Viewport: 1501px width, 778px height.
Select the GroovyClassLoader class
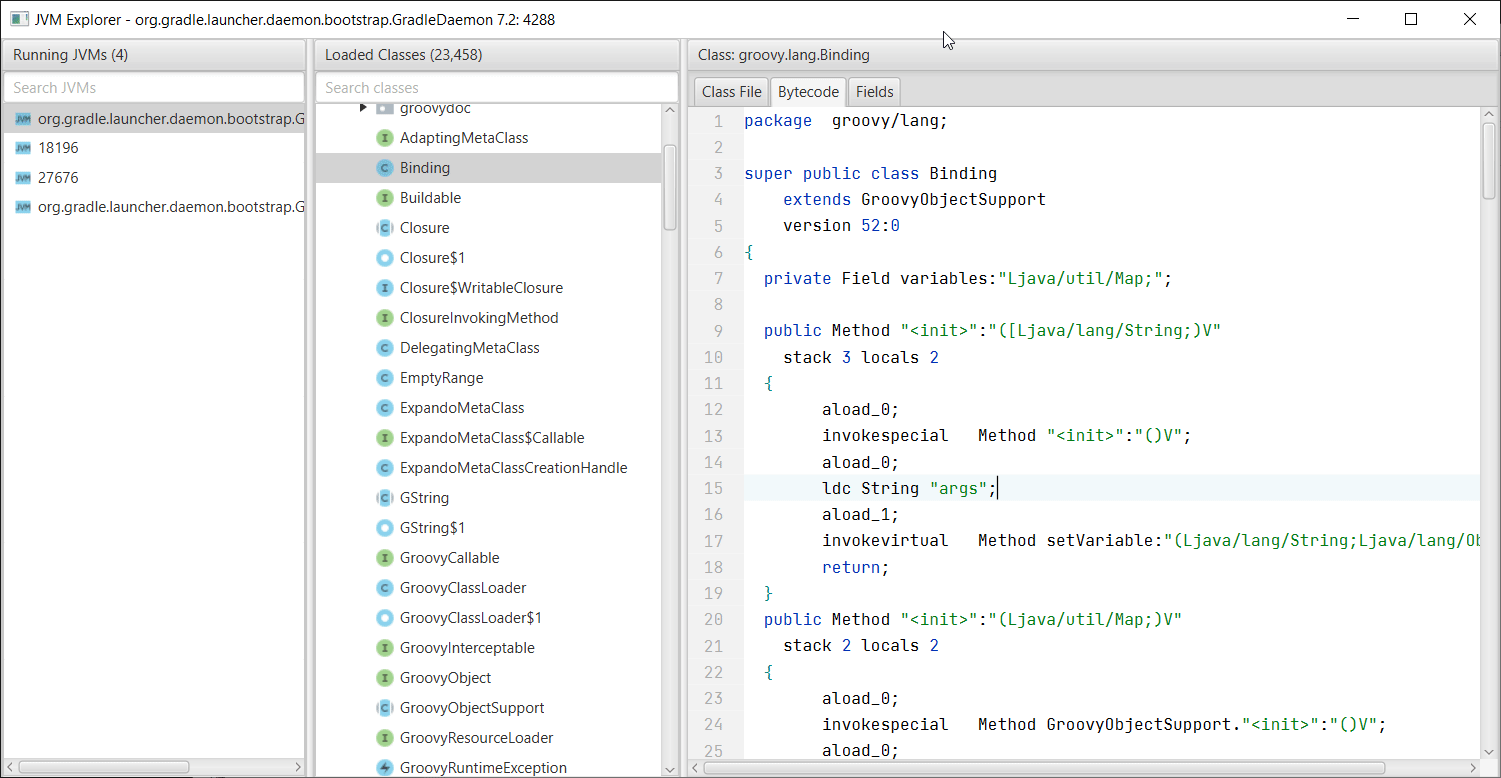[489, 588]
